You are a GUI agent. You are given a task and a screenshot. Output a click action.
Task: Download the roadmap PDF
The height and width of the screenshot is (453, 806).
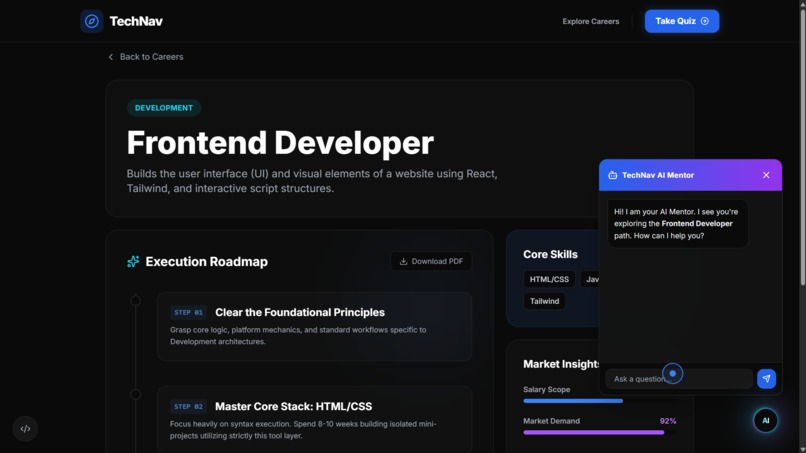tap(431, 261)
